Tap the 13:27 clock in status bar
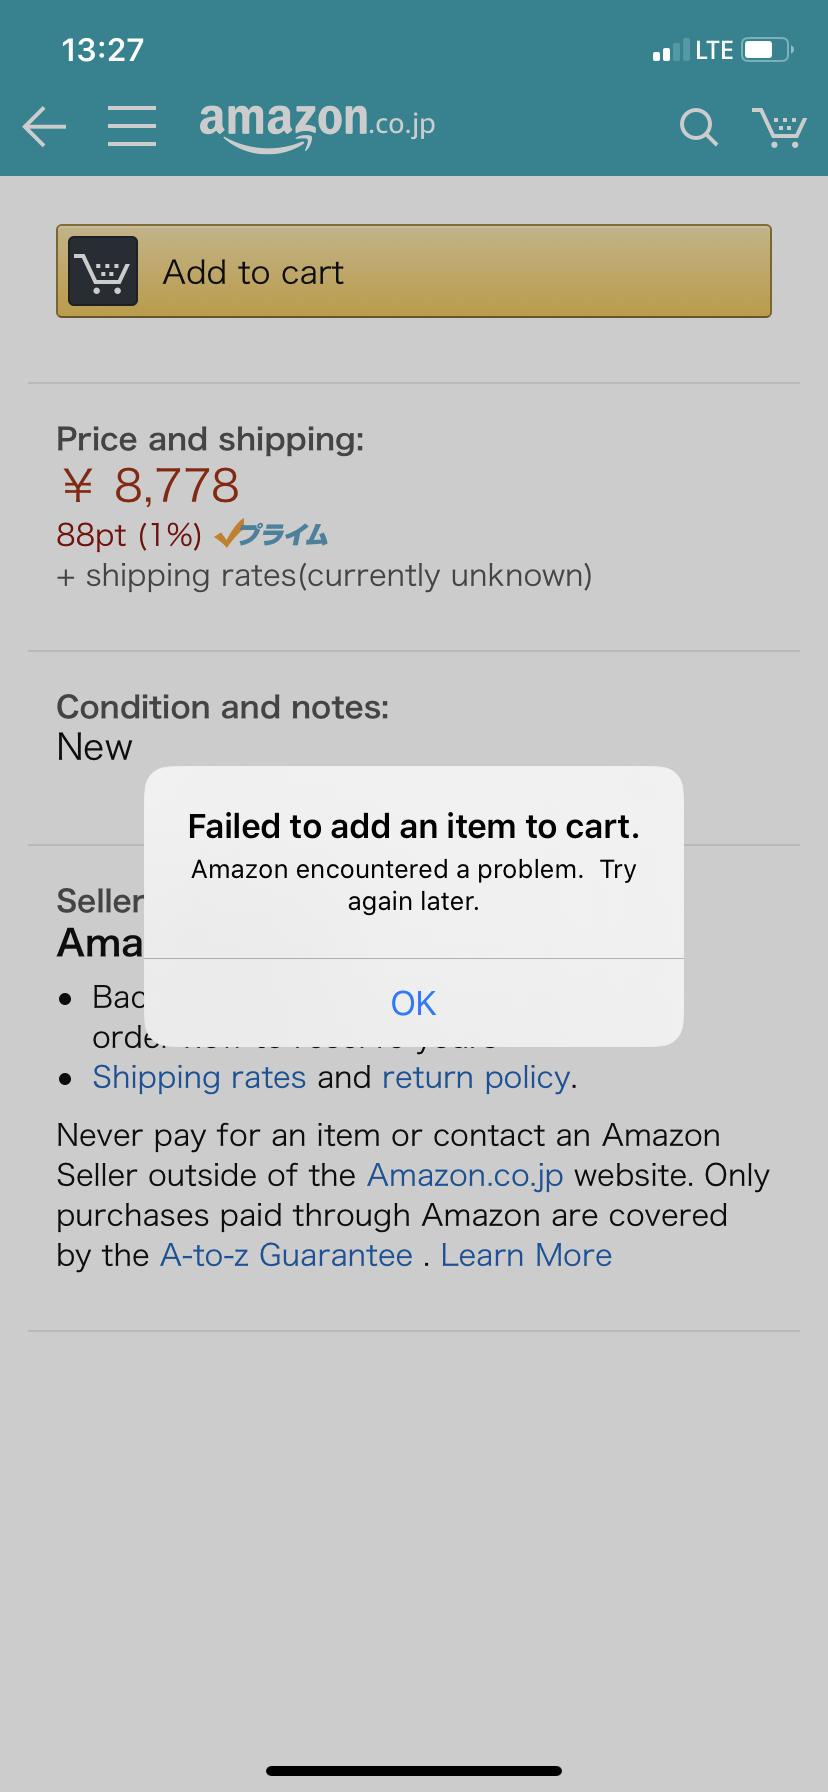828x1792 pixels. 103,50
